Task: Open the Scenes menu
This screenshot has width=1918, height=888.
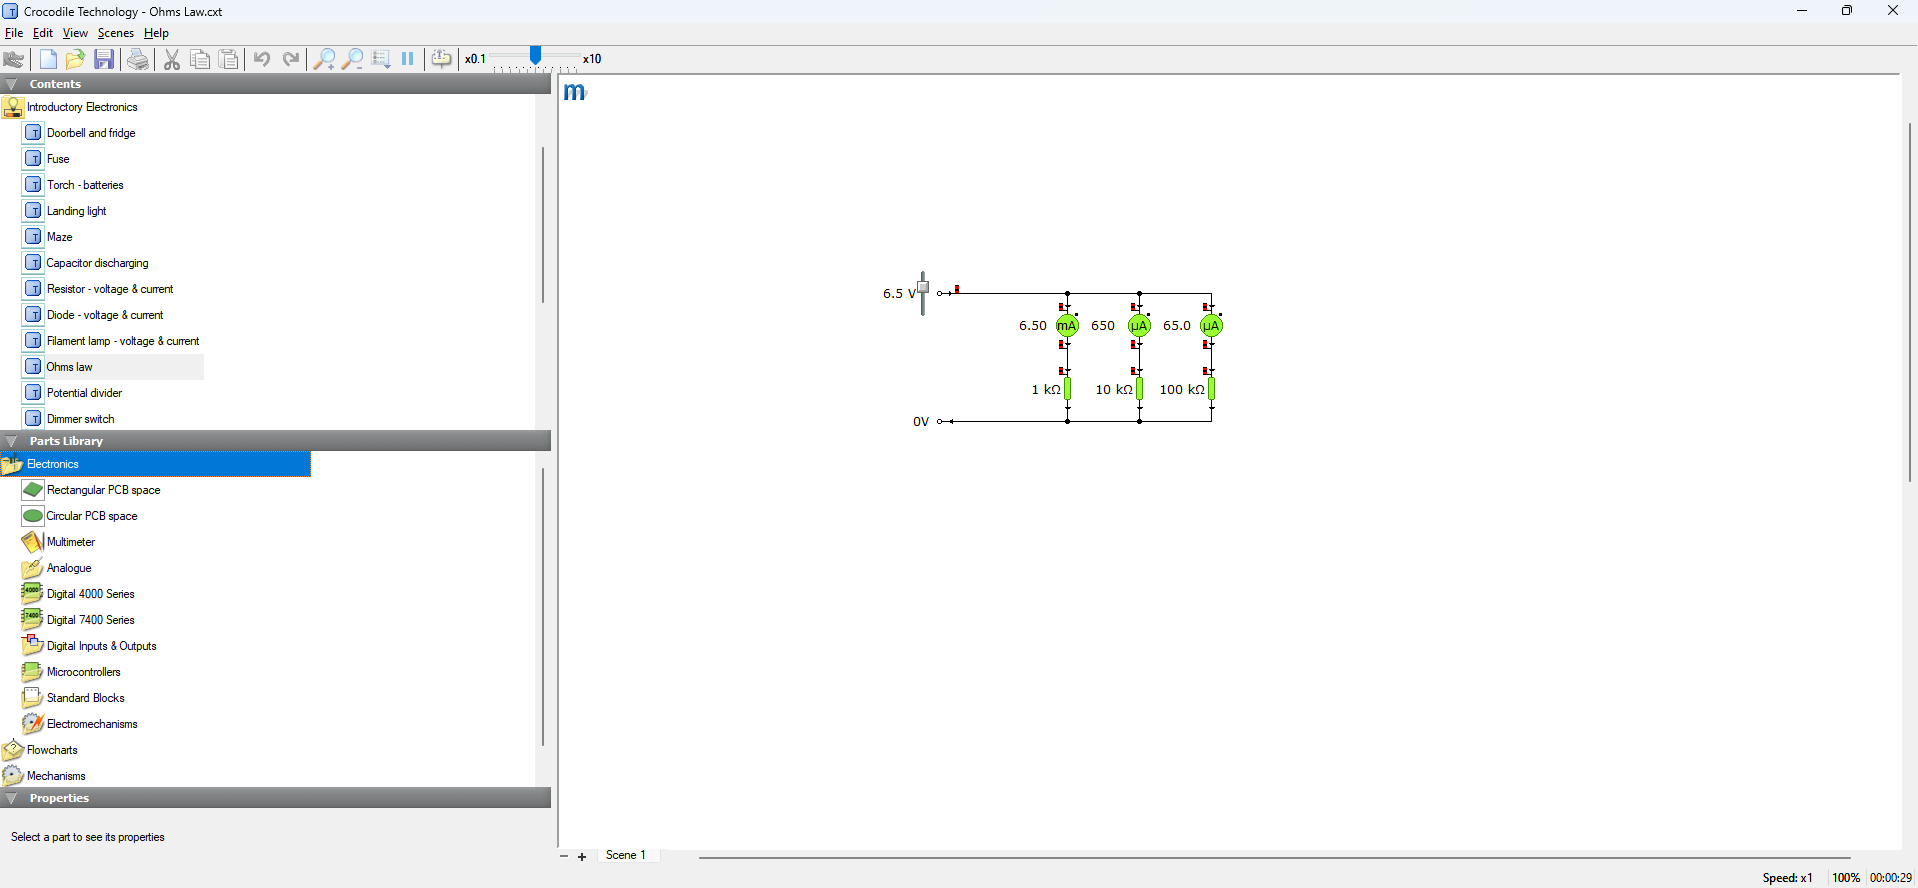Action: (116, 33)
